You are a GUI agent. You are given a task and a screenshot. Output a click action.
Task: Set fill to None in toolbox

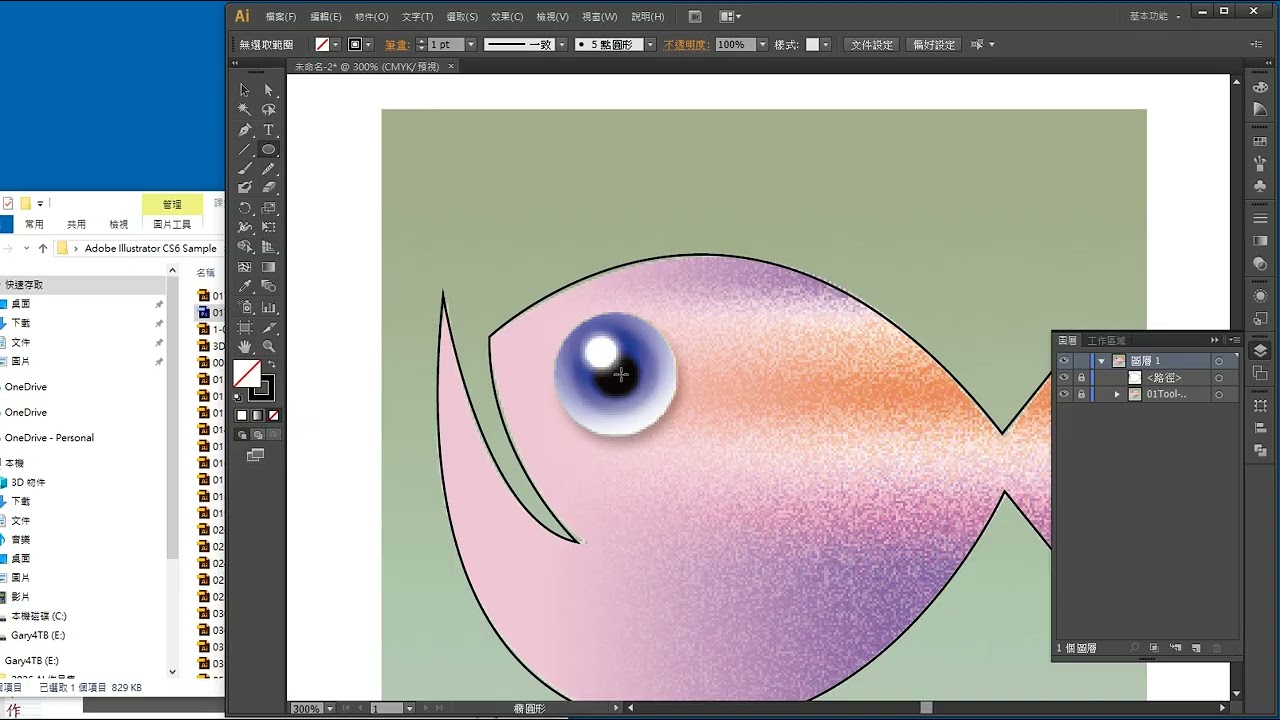pos(274,415)
